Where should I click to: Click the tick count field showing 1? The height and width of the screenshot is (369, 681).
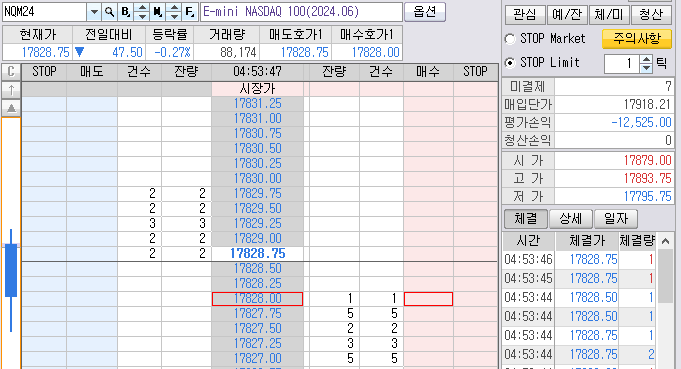(x=622, y=64)
